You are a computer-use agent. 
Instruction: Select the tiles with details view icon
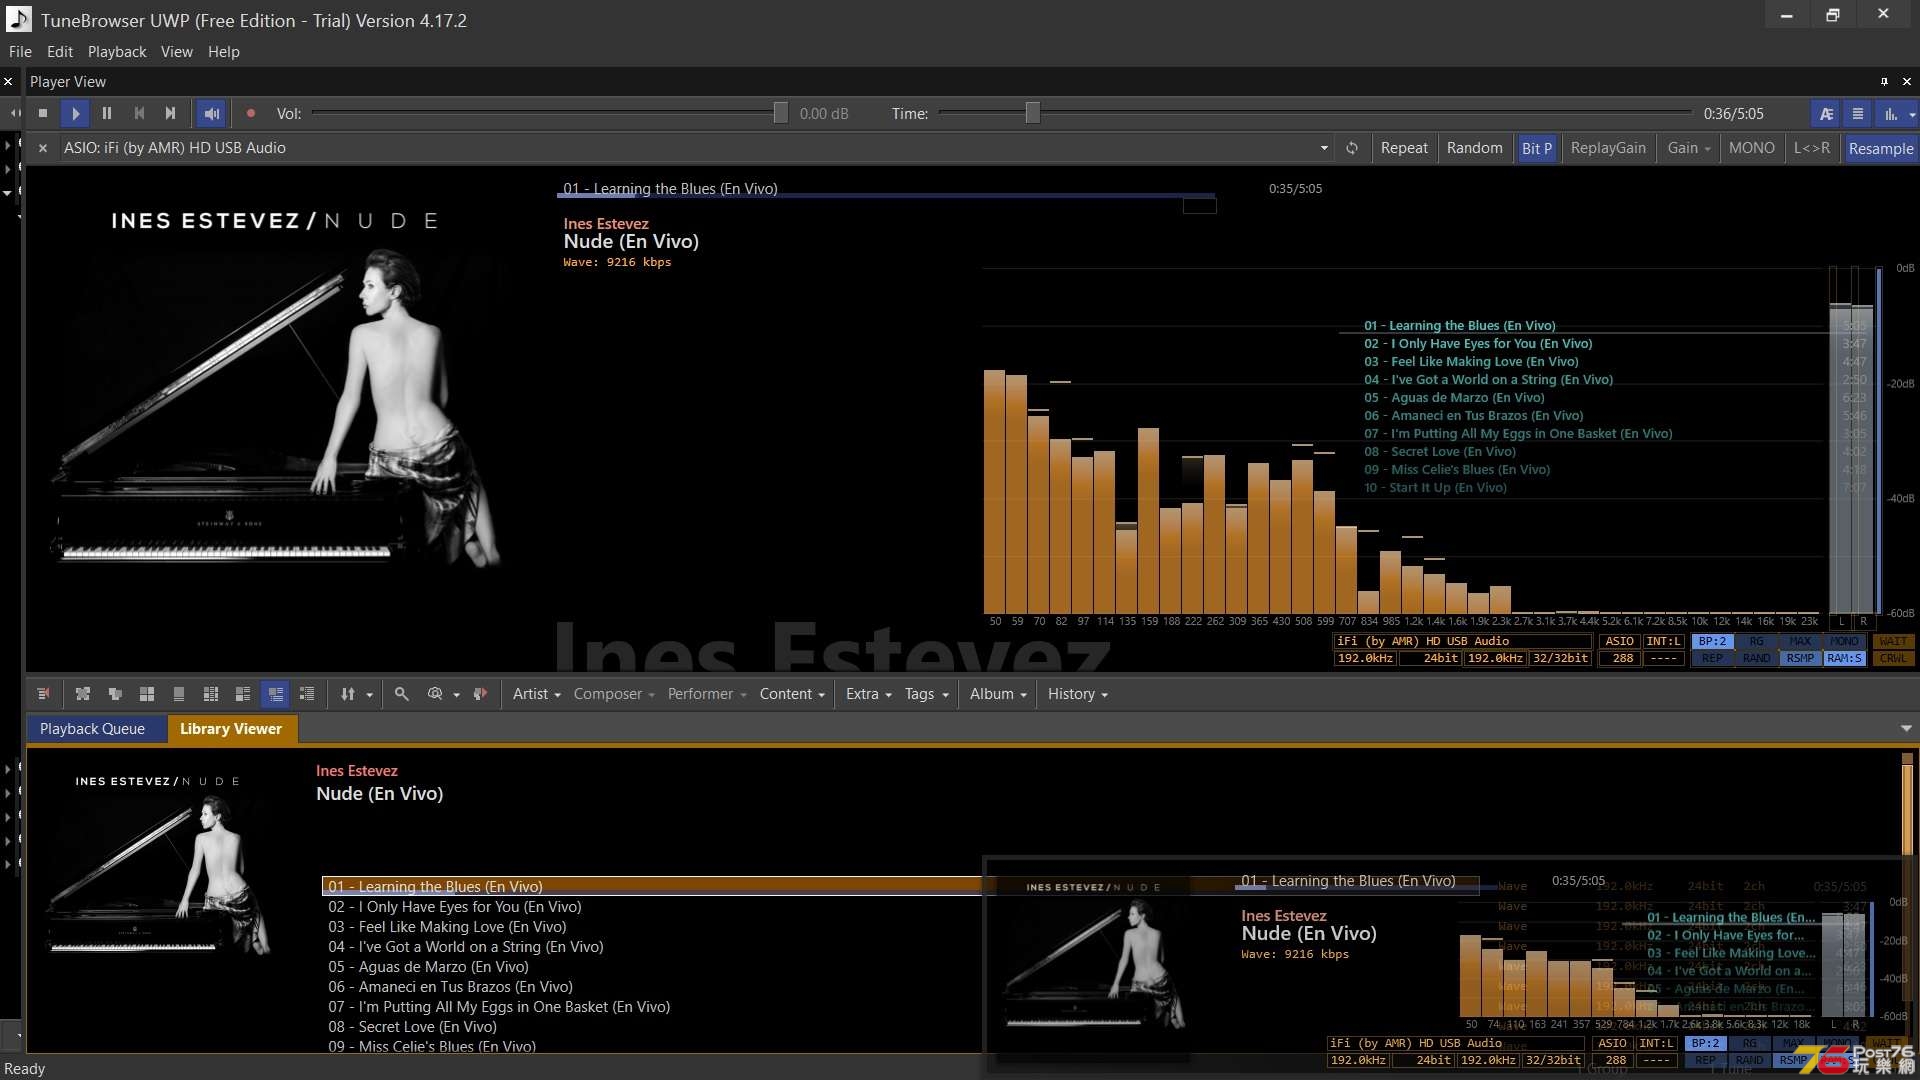[x=243, y=694]
